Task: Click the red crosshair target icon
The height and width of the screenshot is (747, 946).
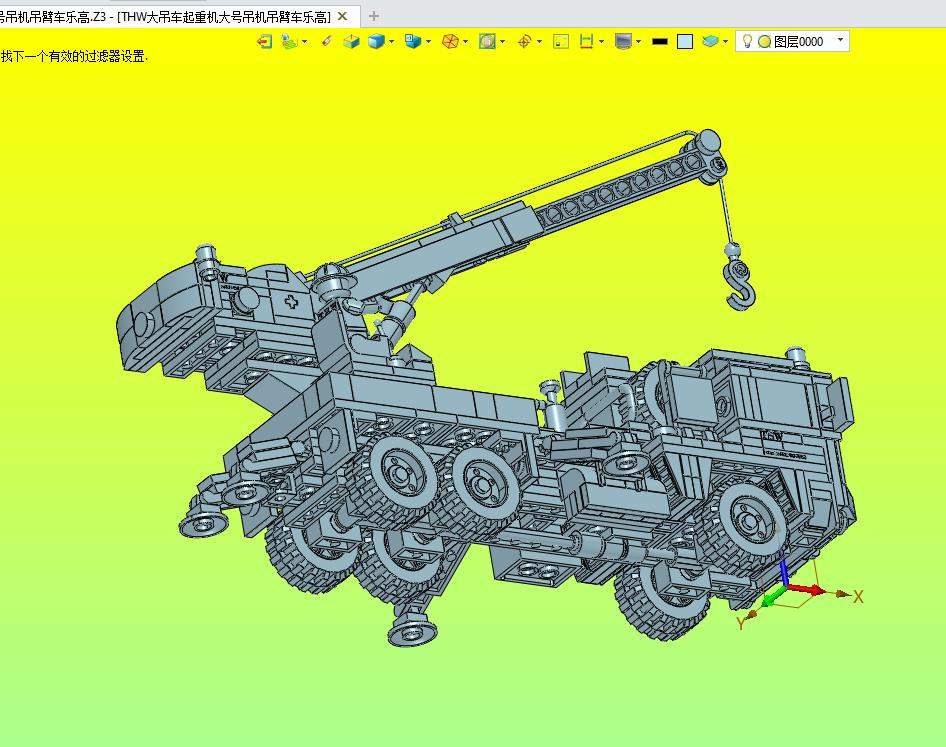Action: click(x=524, y=42)
